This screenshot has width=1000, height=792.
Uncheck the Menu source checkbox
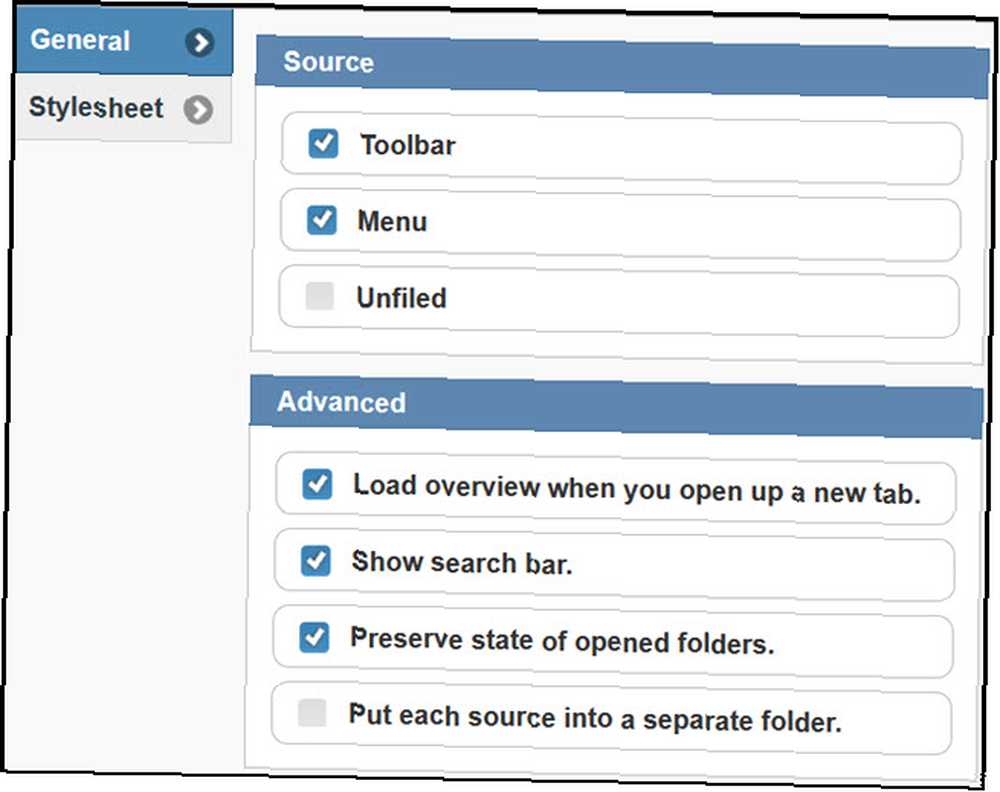pos(321,220)
